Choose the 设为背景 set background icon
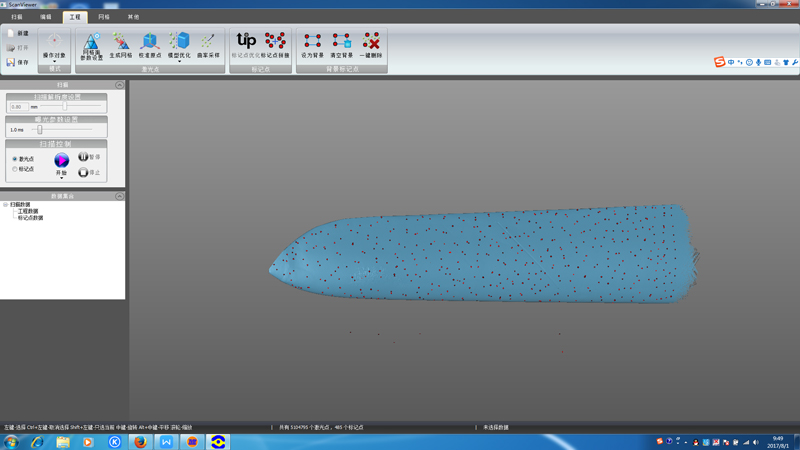This screenshot has width=800, height=450. coord(312,42)
